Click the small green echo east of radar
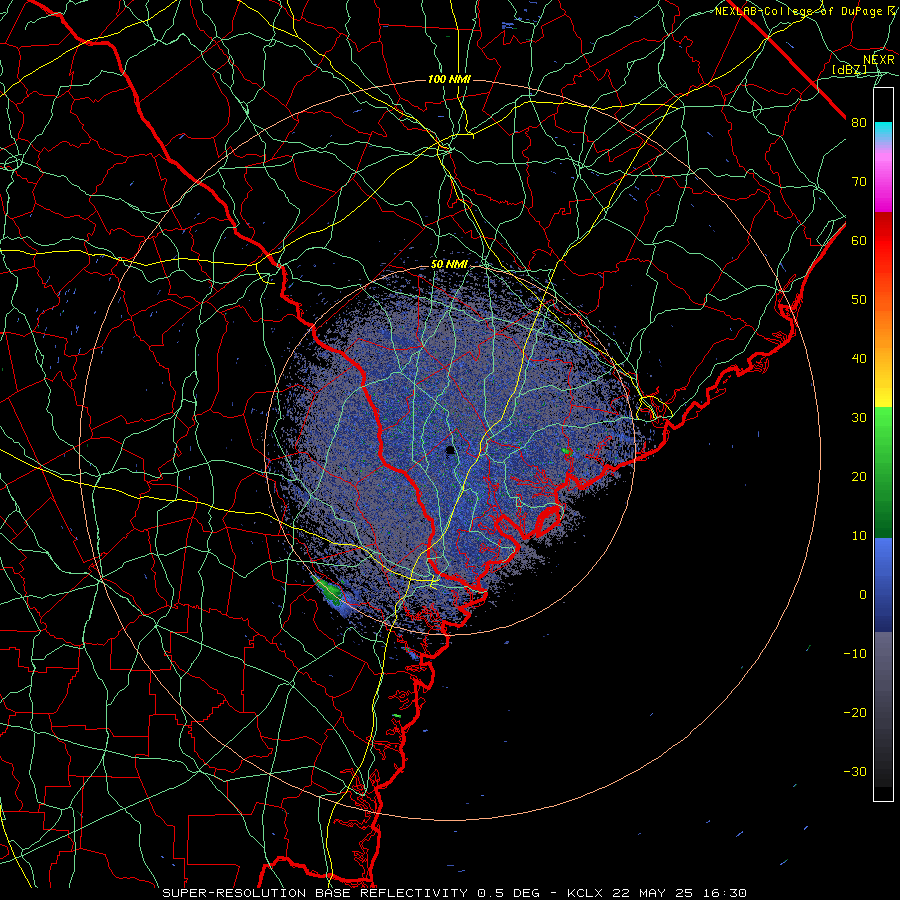The width and height of the screenshot is (900, 900). pos(567,451)
